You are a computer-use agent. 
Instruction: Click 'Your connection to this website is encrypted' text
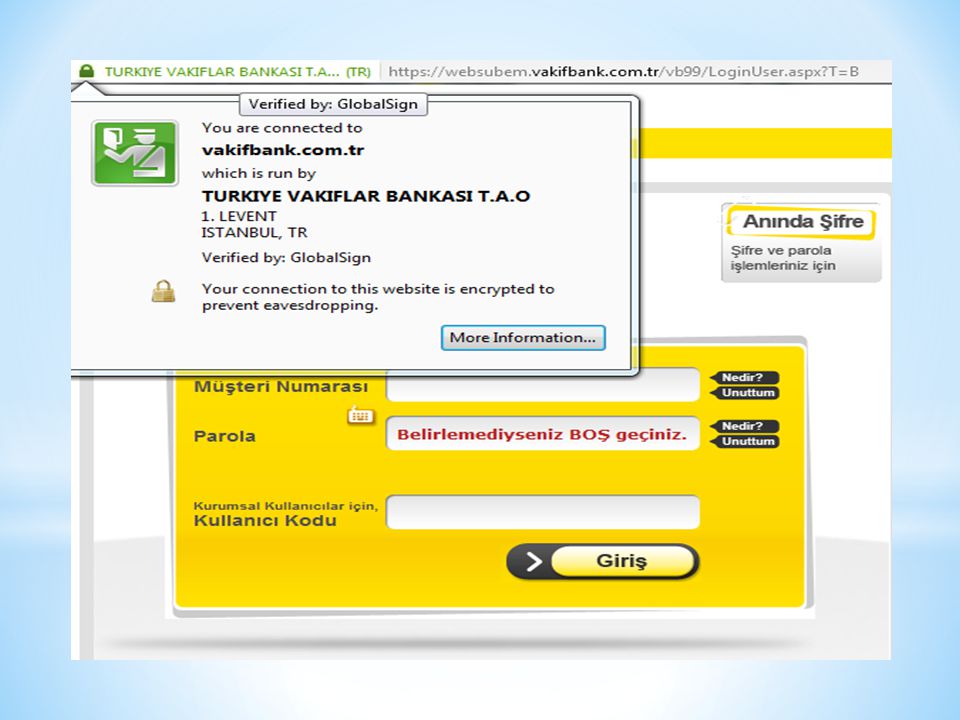point(378,297)
